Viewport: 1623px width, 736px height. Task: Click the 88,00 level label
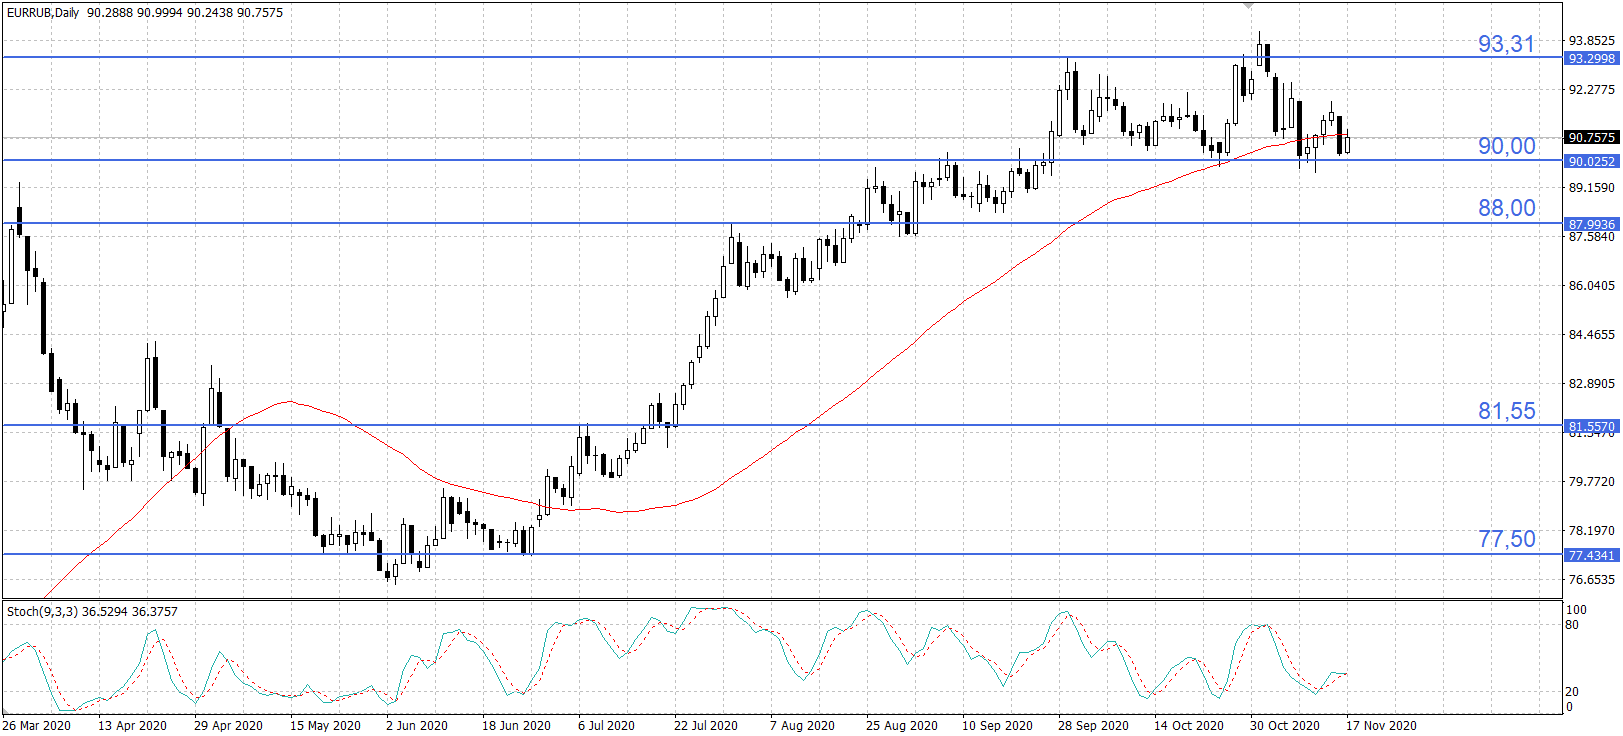point(1506,208)
